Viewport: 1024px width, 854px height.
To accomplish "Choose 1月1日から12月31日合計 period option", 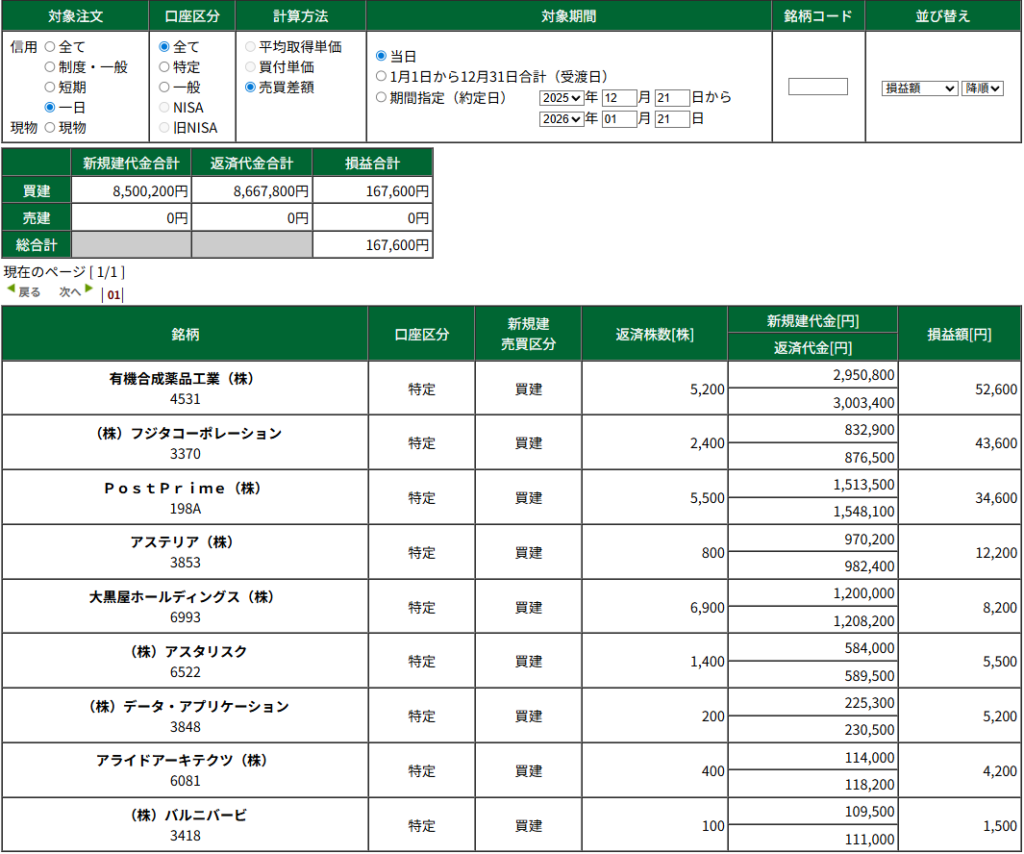I will point(381,76).
